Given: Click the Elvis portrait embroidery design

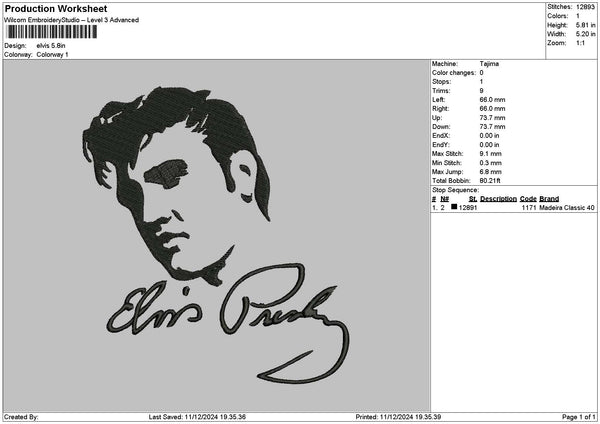Looking at the screenshot, I should tap(176, 186).
